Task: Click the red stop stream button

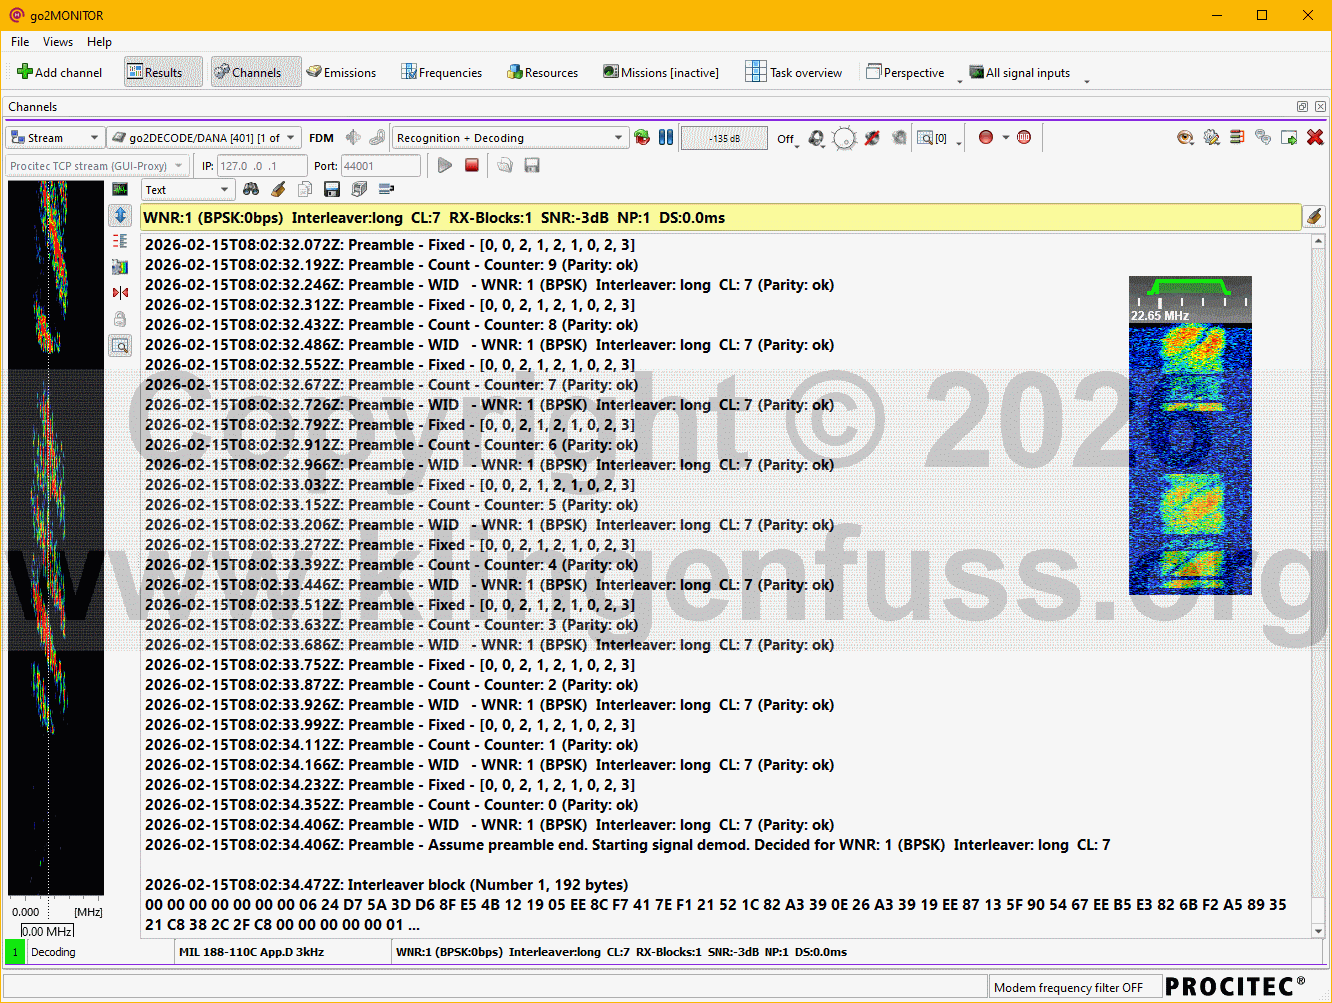Action: tap(472, 165)
